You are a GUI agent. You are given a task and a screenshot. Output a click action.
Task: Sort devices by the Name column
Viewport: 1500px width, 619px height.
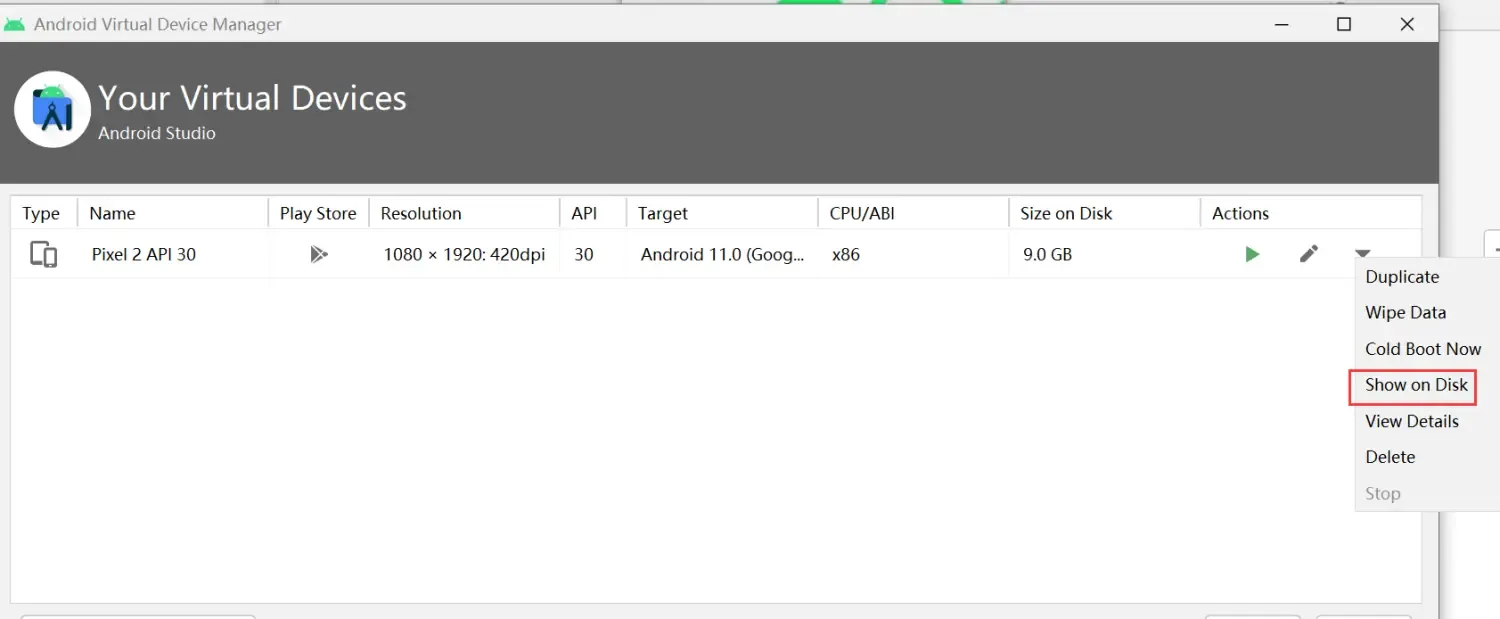[111, 213]
